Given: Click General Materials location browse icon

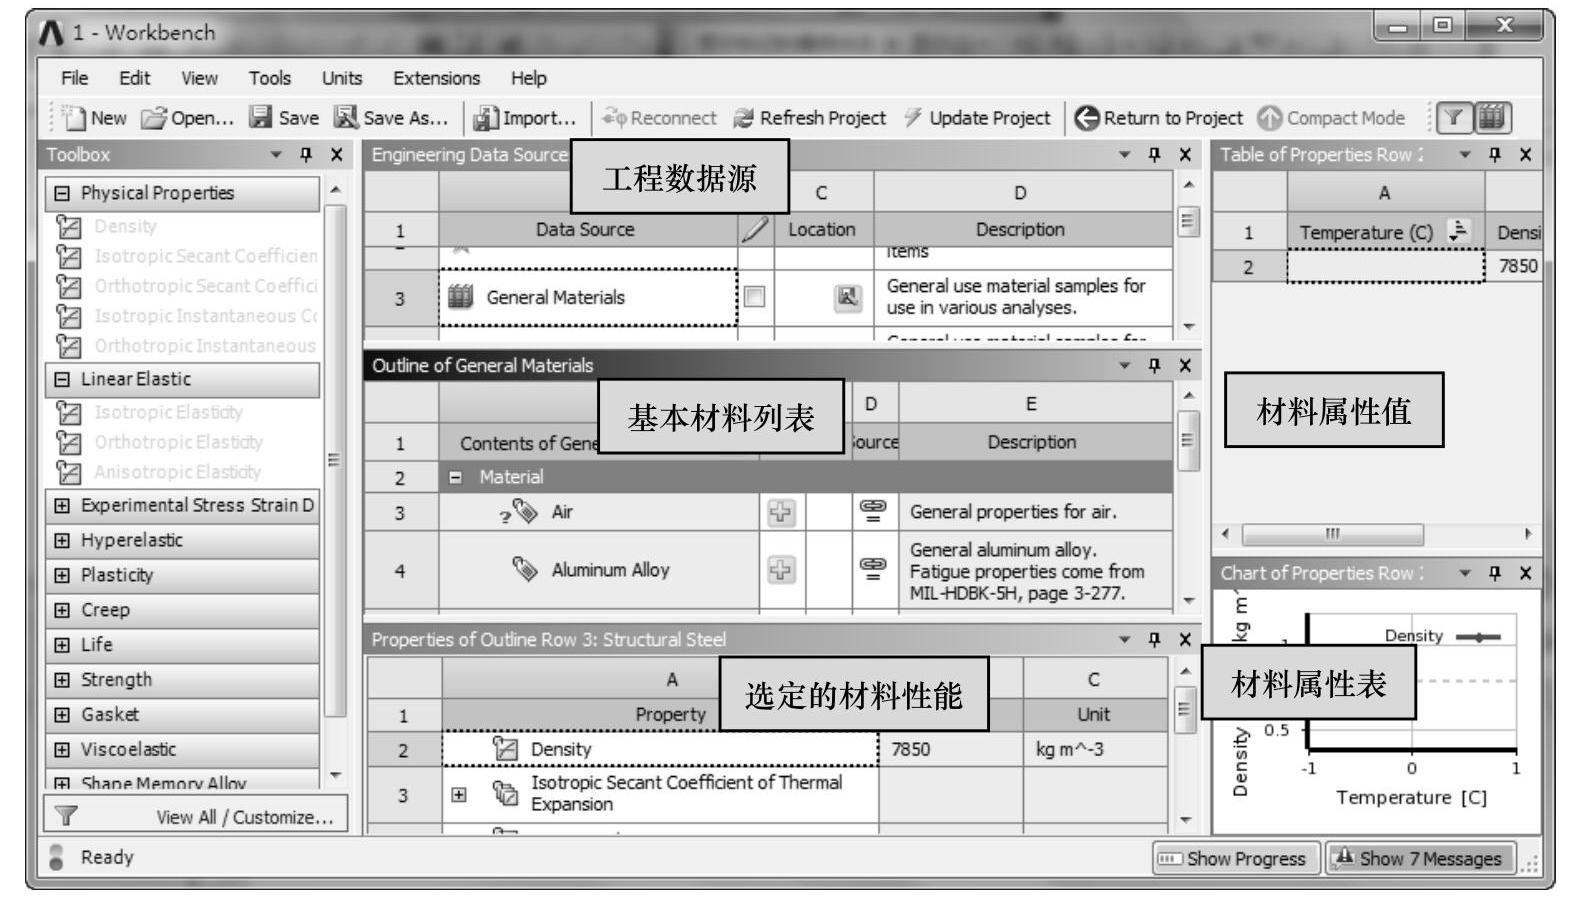Looking at the screenshot, I should (x=848, y=297).
